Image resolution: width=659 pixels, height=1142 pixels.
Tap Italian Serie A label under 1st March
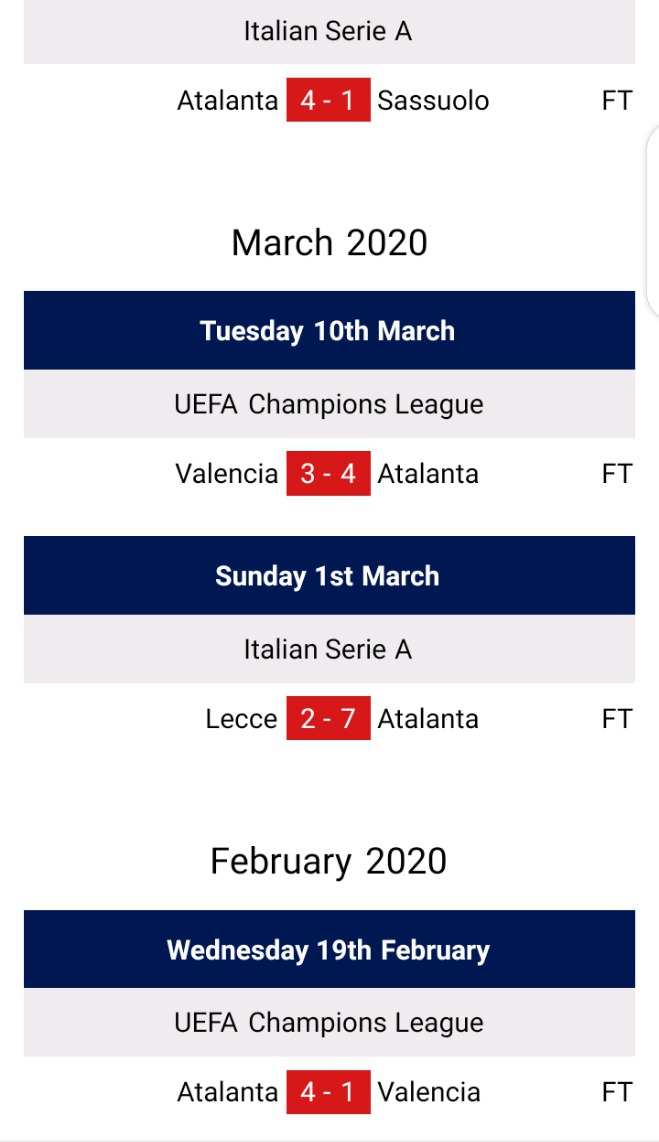pyautogui.click(x=328, y=650)
